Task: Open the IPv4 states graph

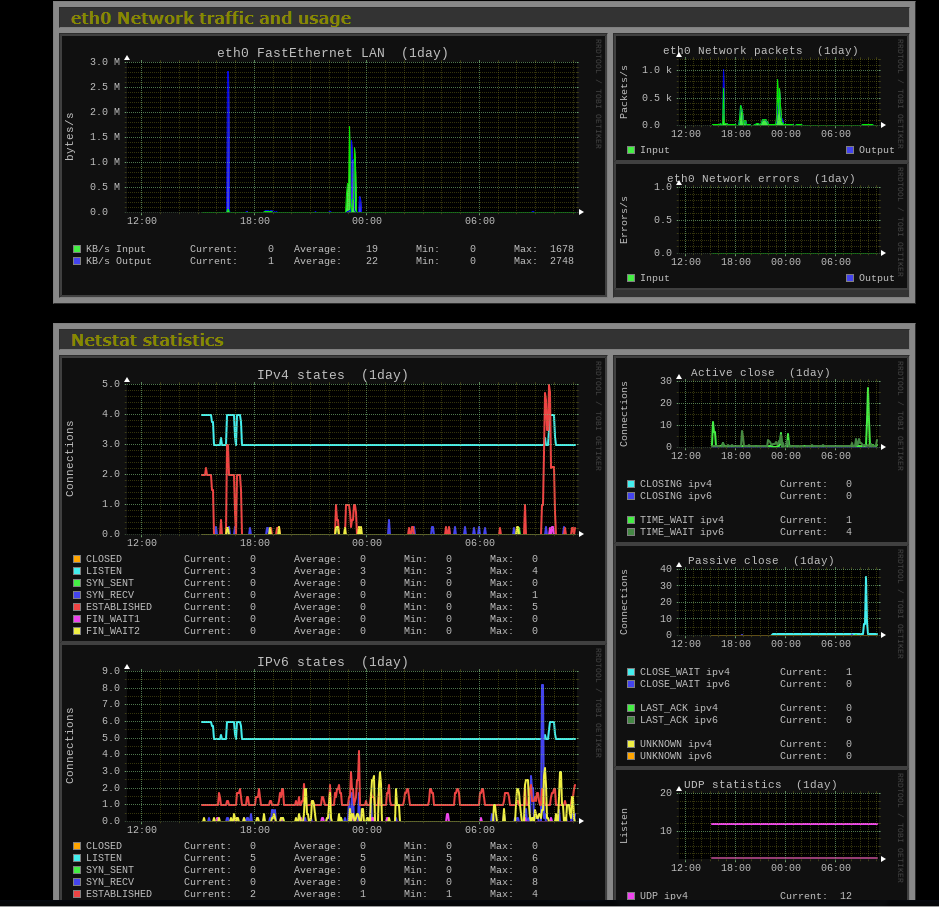Action: click(x=333, y=460)
